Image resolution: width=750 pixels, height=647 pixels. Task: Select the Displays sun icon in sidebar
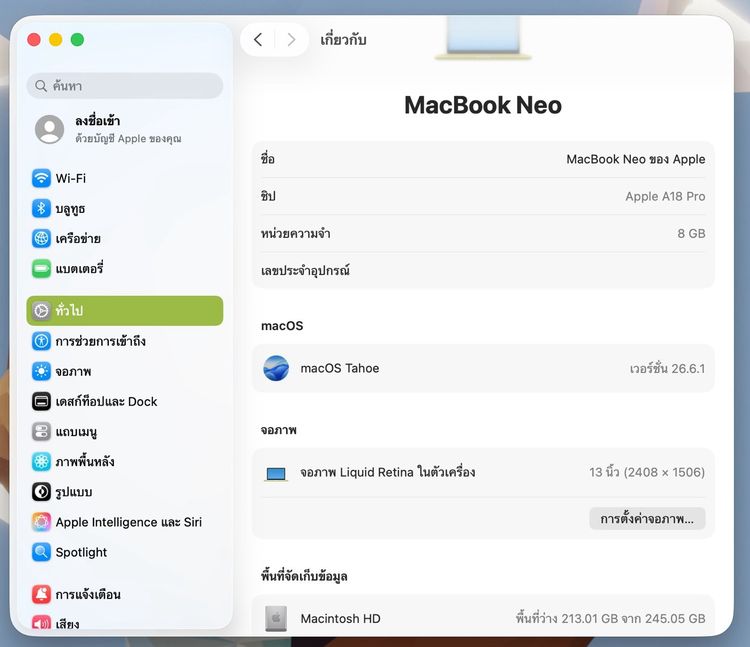[x=41, y=372]
